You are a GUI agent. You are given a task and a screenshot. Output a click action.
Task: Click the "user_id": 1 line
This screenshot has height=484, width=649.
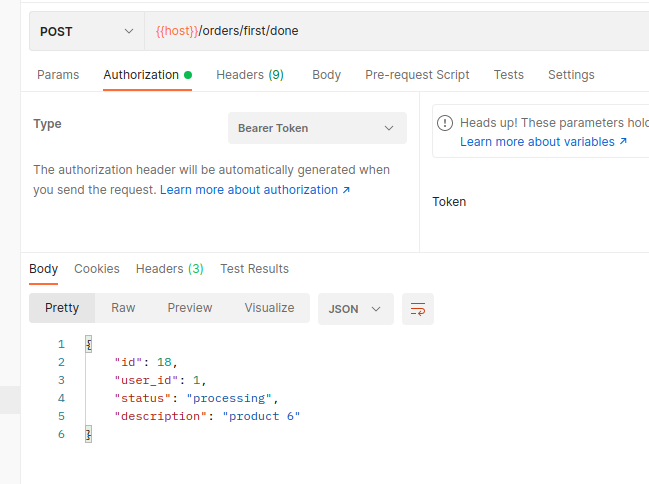click(x=160, y=380)
